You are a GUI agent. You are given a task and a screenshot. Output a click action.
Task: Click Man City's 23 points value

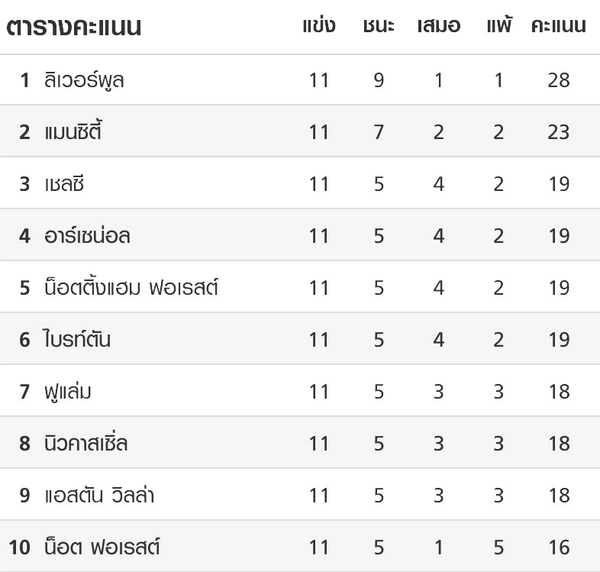point(559,132)
